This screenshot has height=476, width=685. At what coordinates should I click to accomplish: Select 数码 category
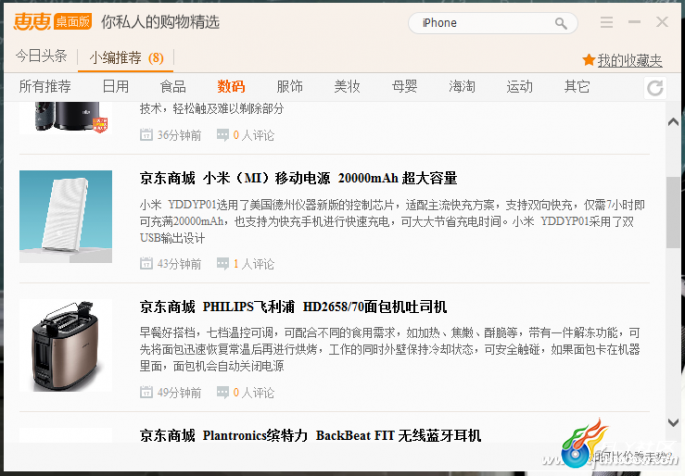tap(231, 86)
